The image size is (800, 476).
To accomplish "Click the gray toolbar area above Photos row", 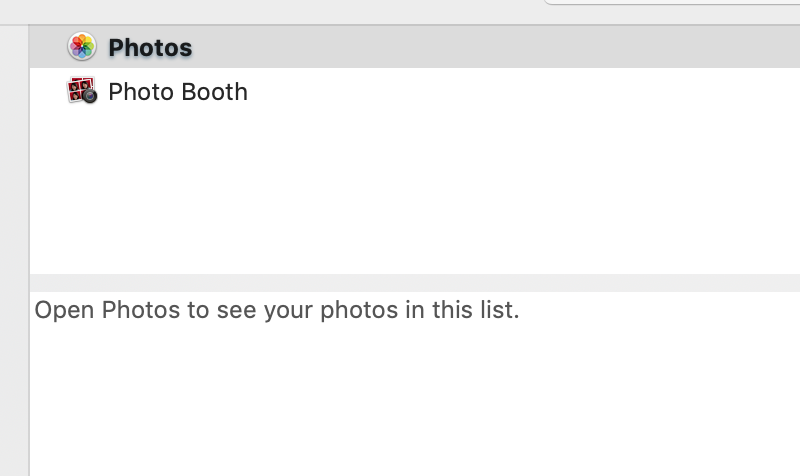I will coord(270,12).
